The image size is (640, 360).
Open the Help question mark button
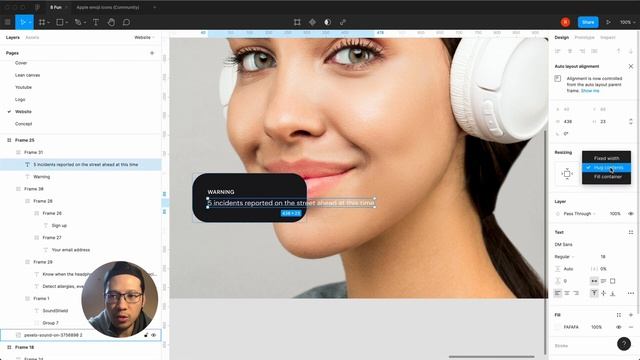pyautogui.click(x=624, y=344)
